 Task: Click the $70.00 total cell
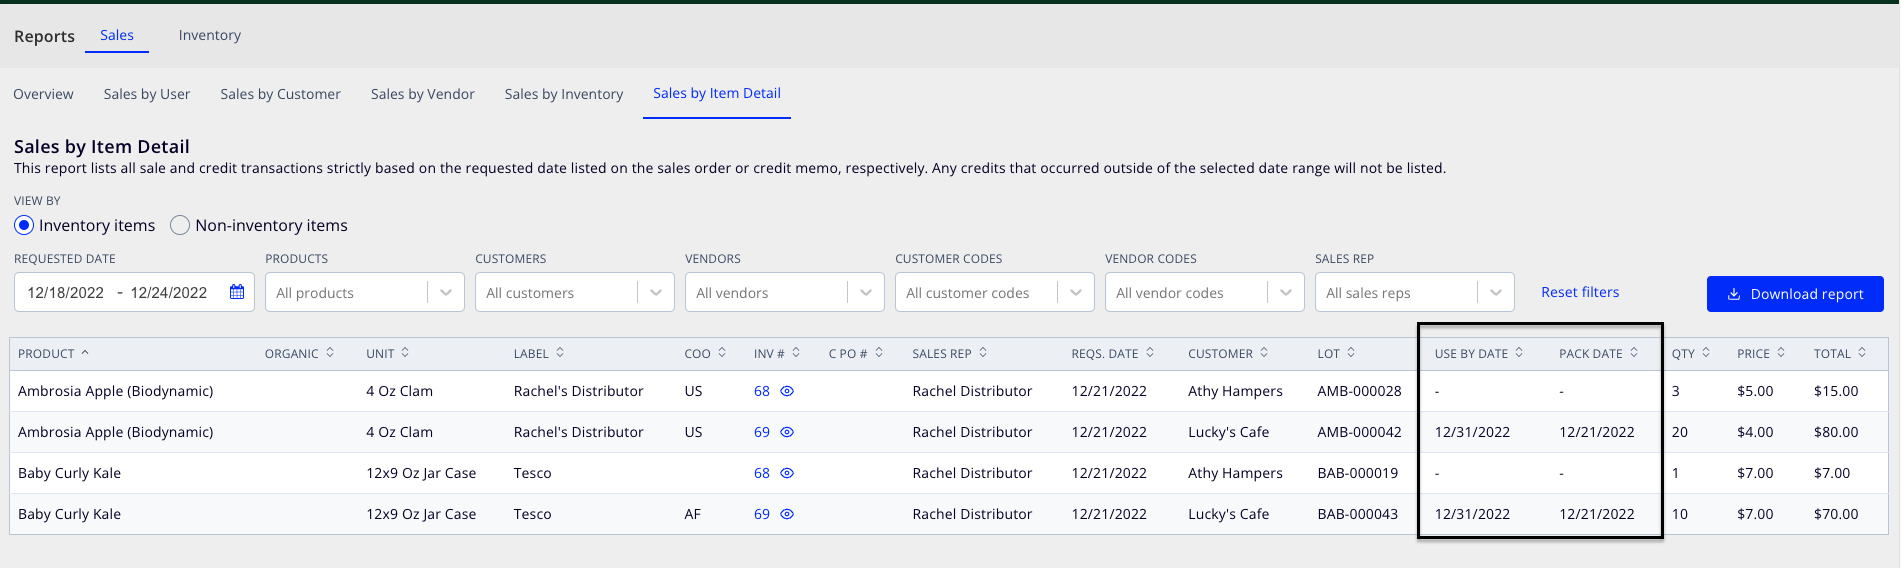(1836, 514)
